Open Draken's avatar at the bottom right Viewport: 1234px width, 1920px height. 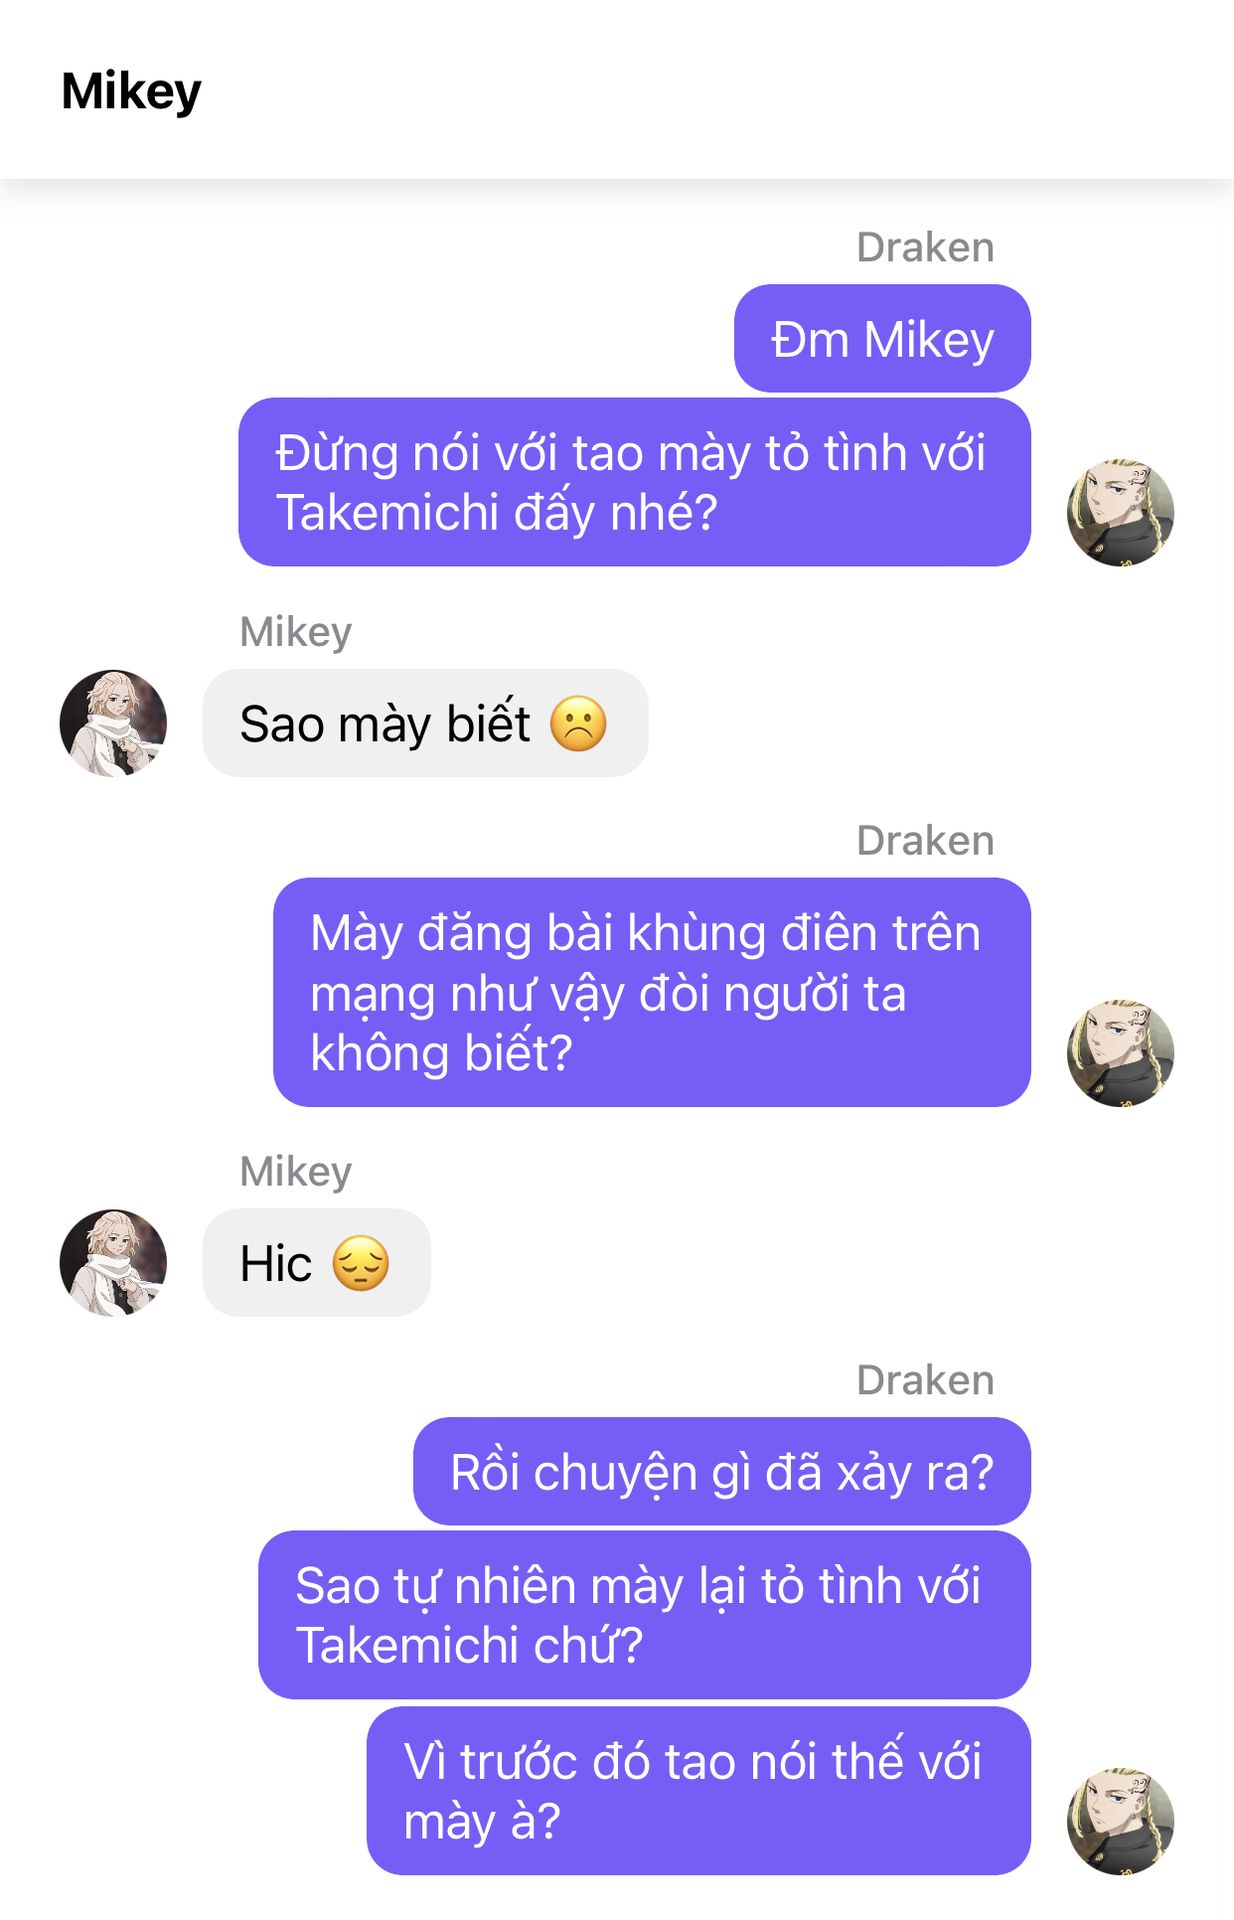click(1120, 1821)
